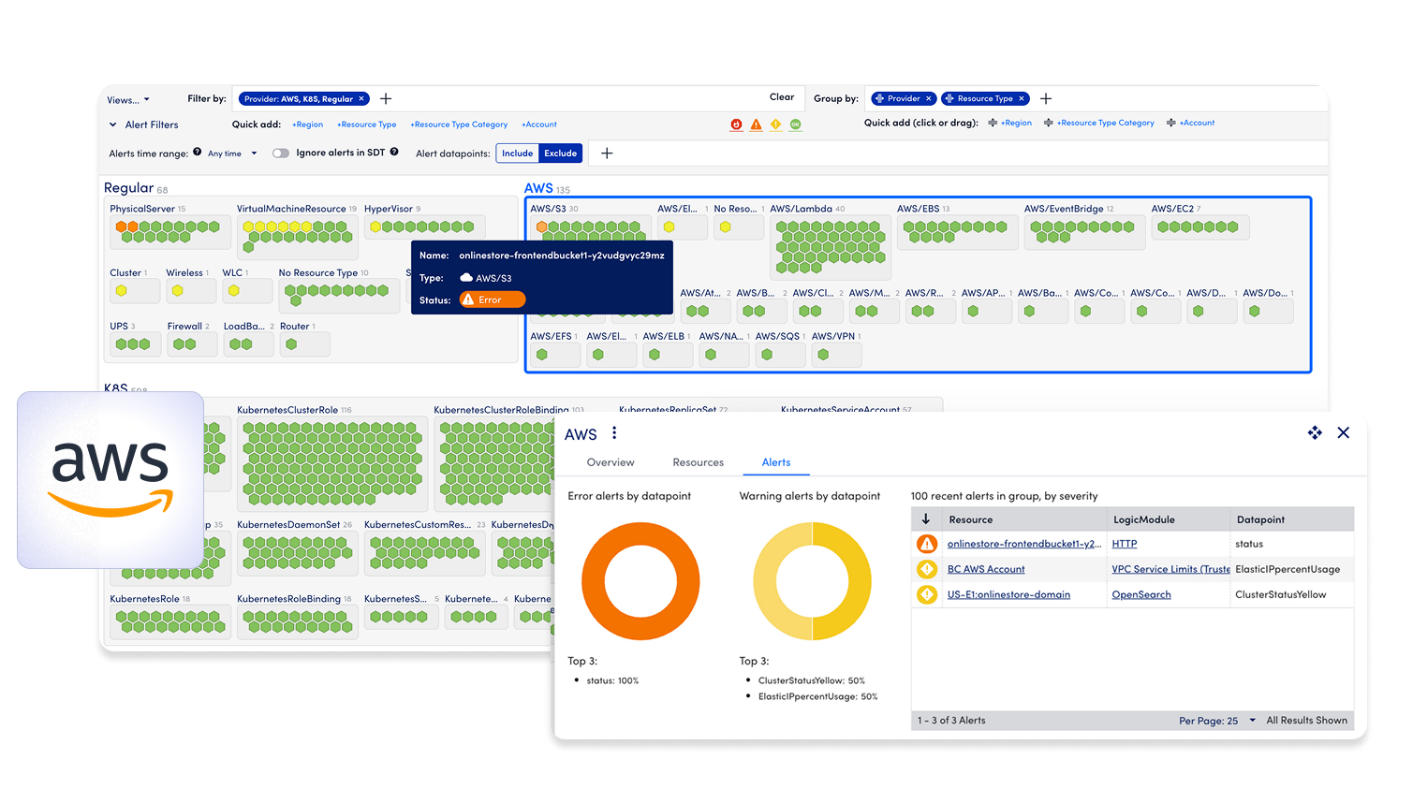1427x803 pixels.
Task: Open the Views dropdown
Action: [128, 100]
